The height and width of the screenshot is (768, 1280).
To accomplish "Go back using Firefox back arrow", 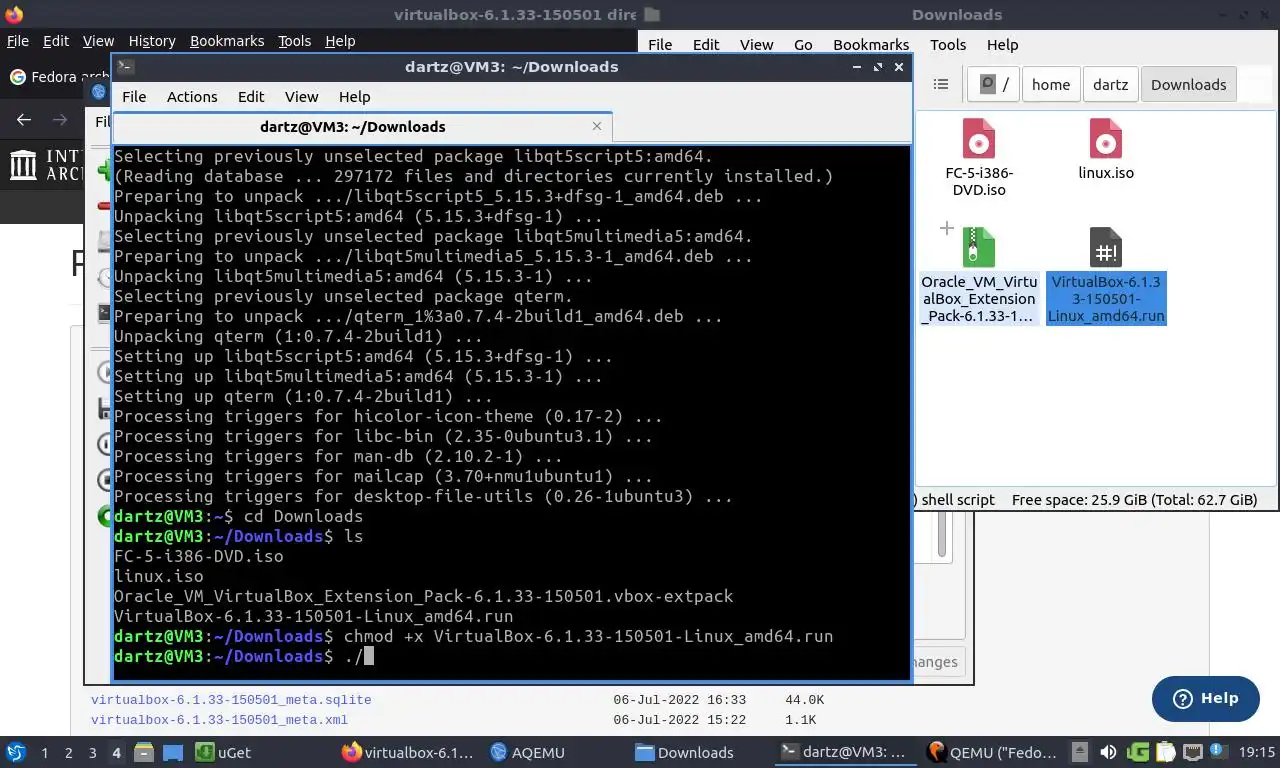I will (24, 119).
